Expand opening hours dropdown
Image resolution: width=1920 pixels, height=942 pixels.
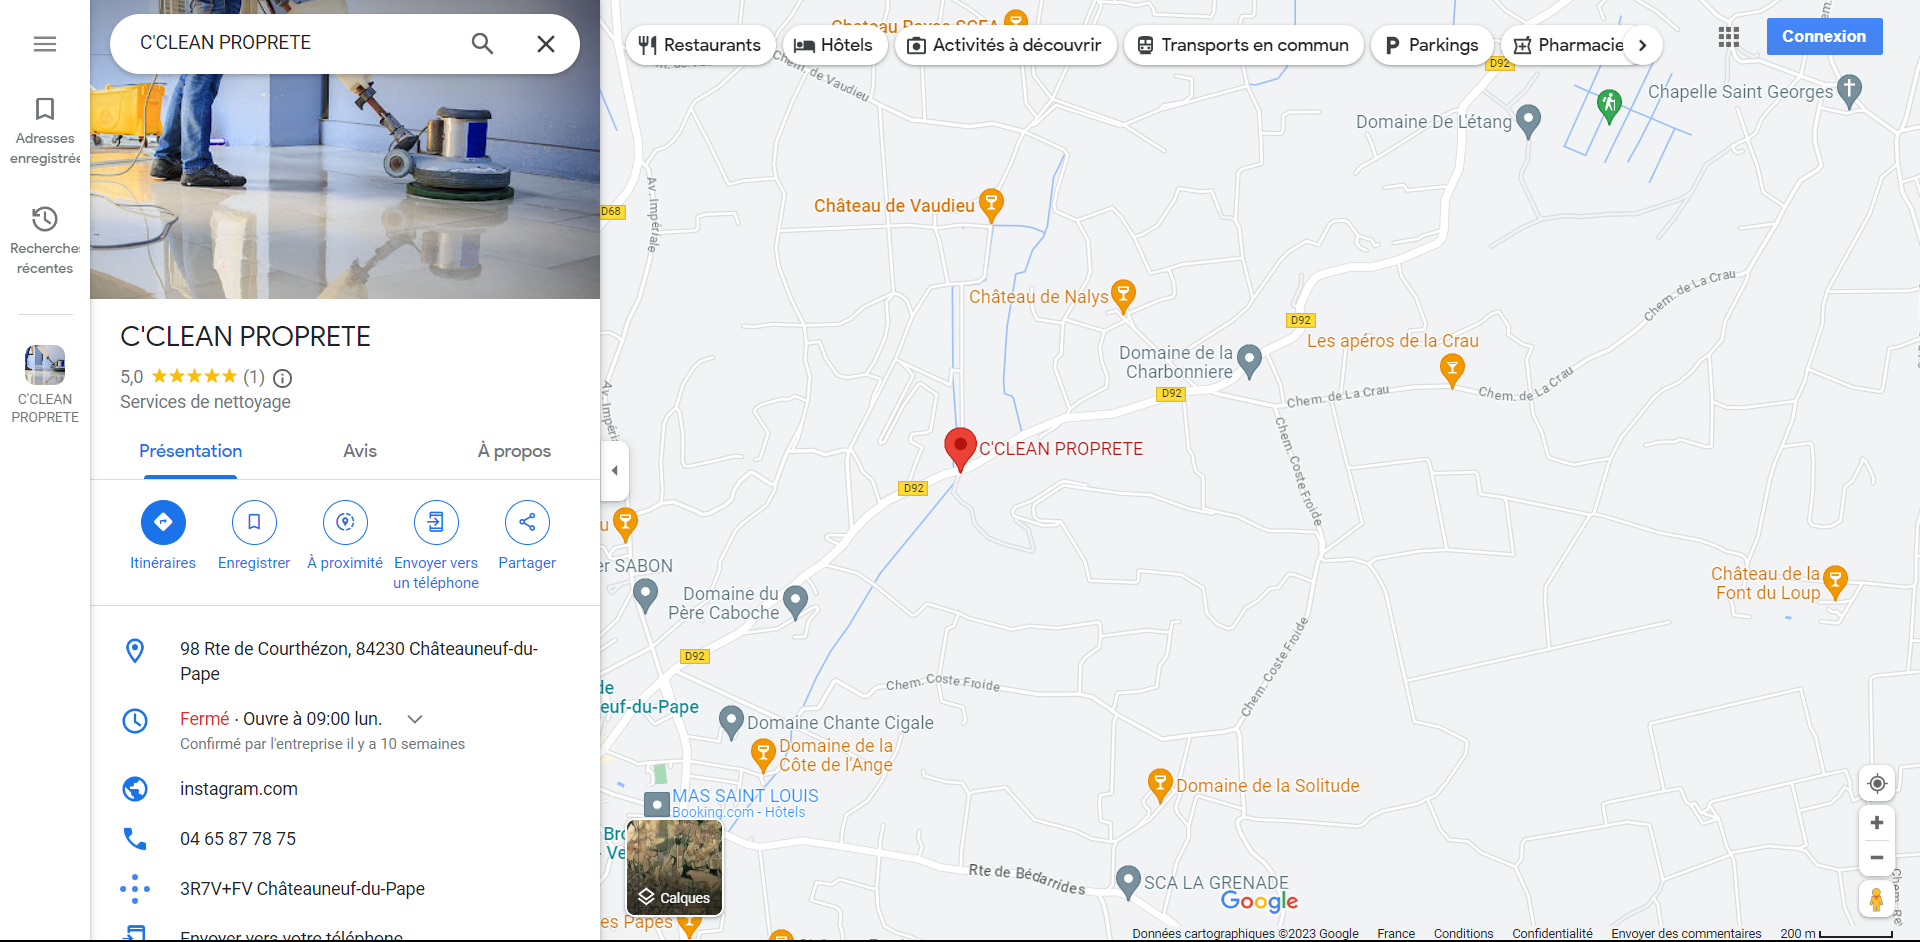[x=415, y=719]
